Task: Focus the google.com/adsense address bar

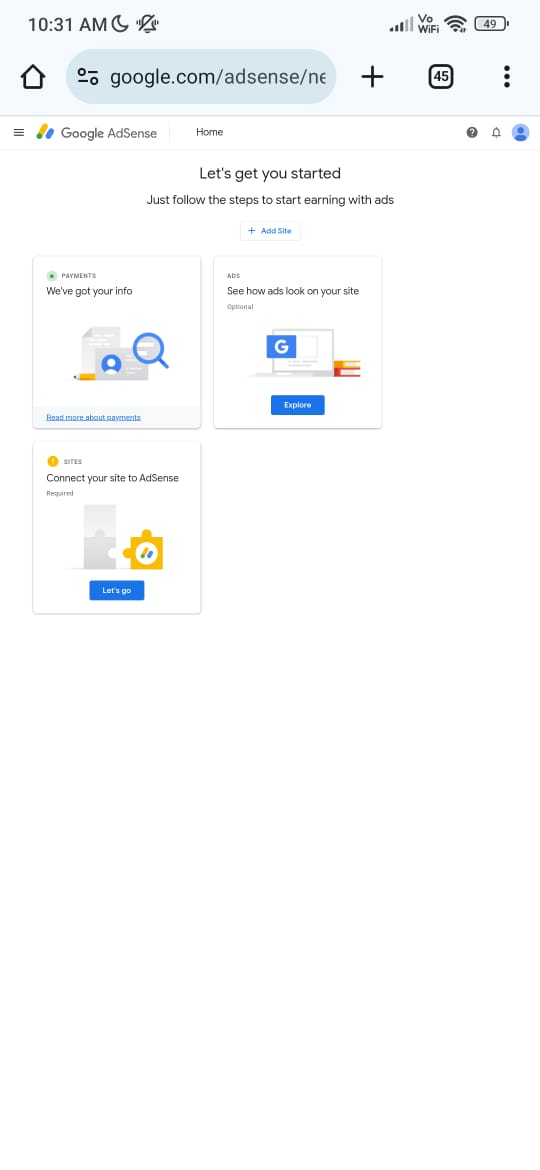Action: click(201, 76)
